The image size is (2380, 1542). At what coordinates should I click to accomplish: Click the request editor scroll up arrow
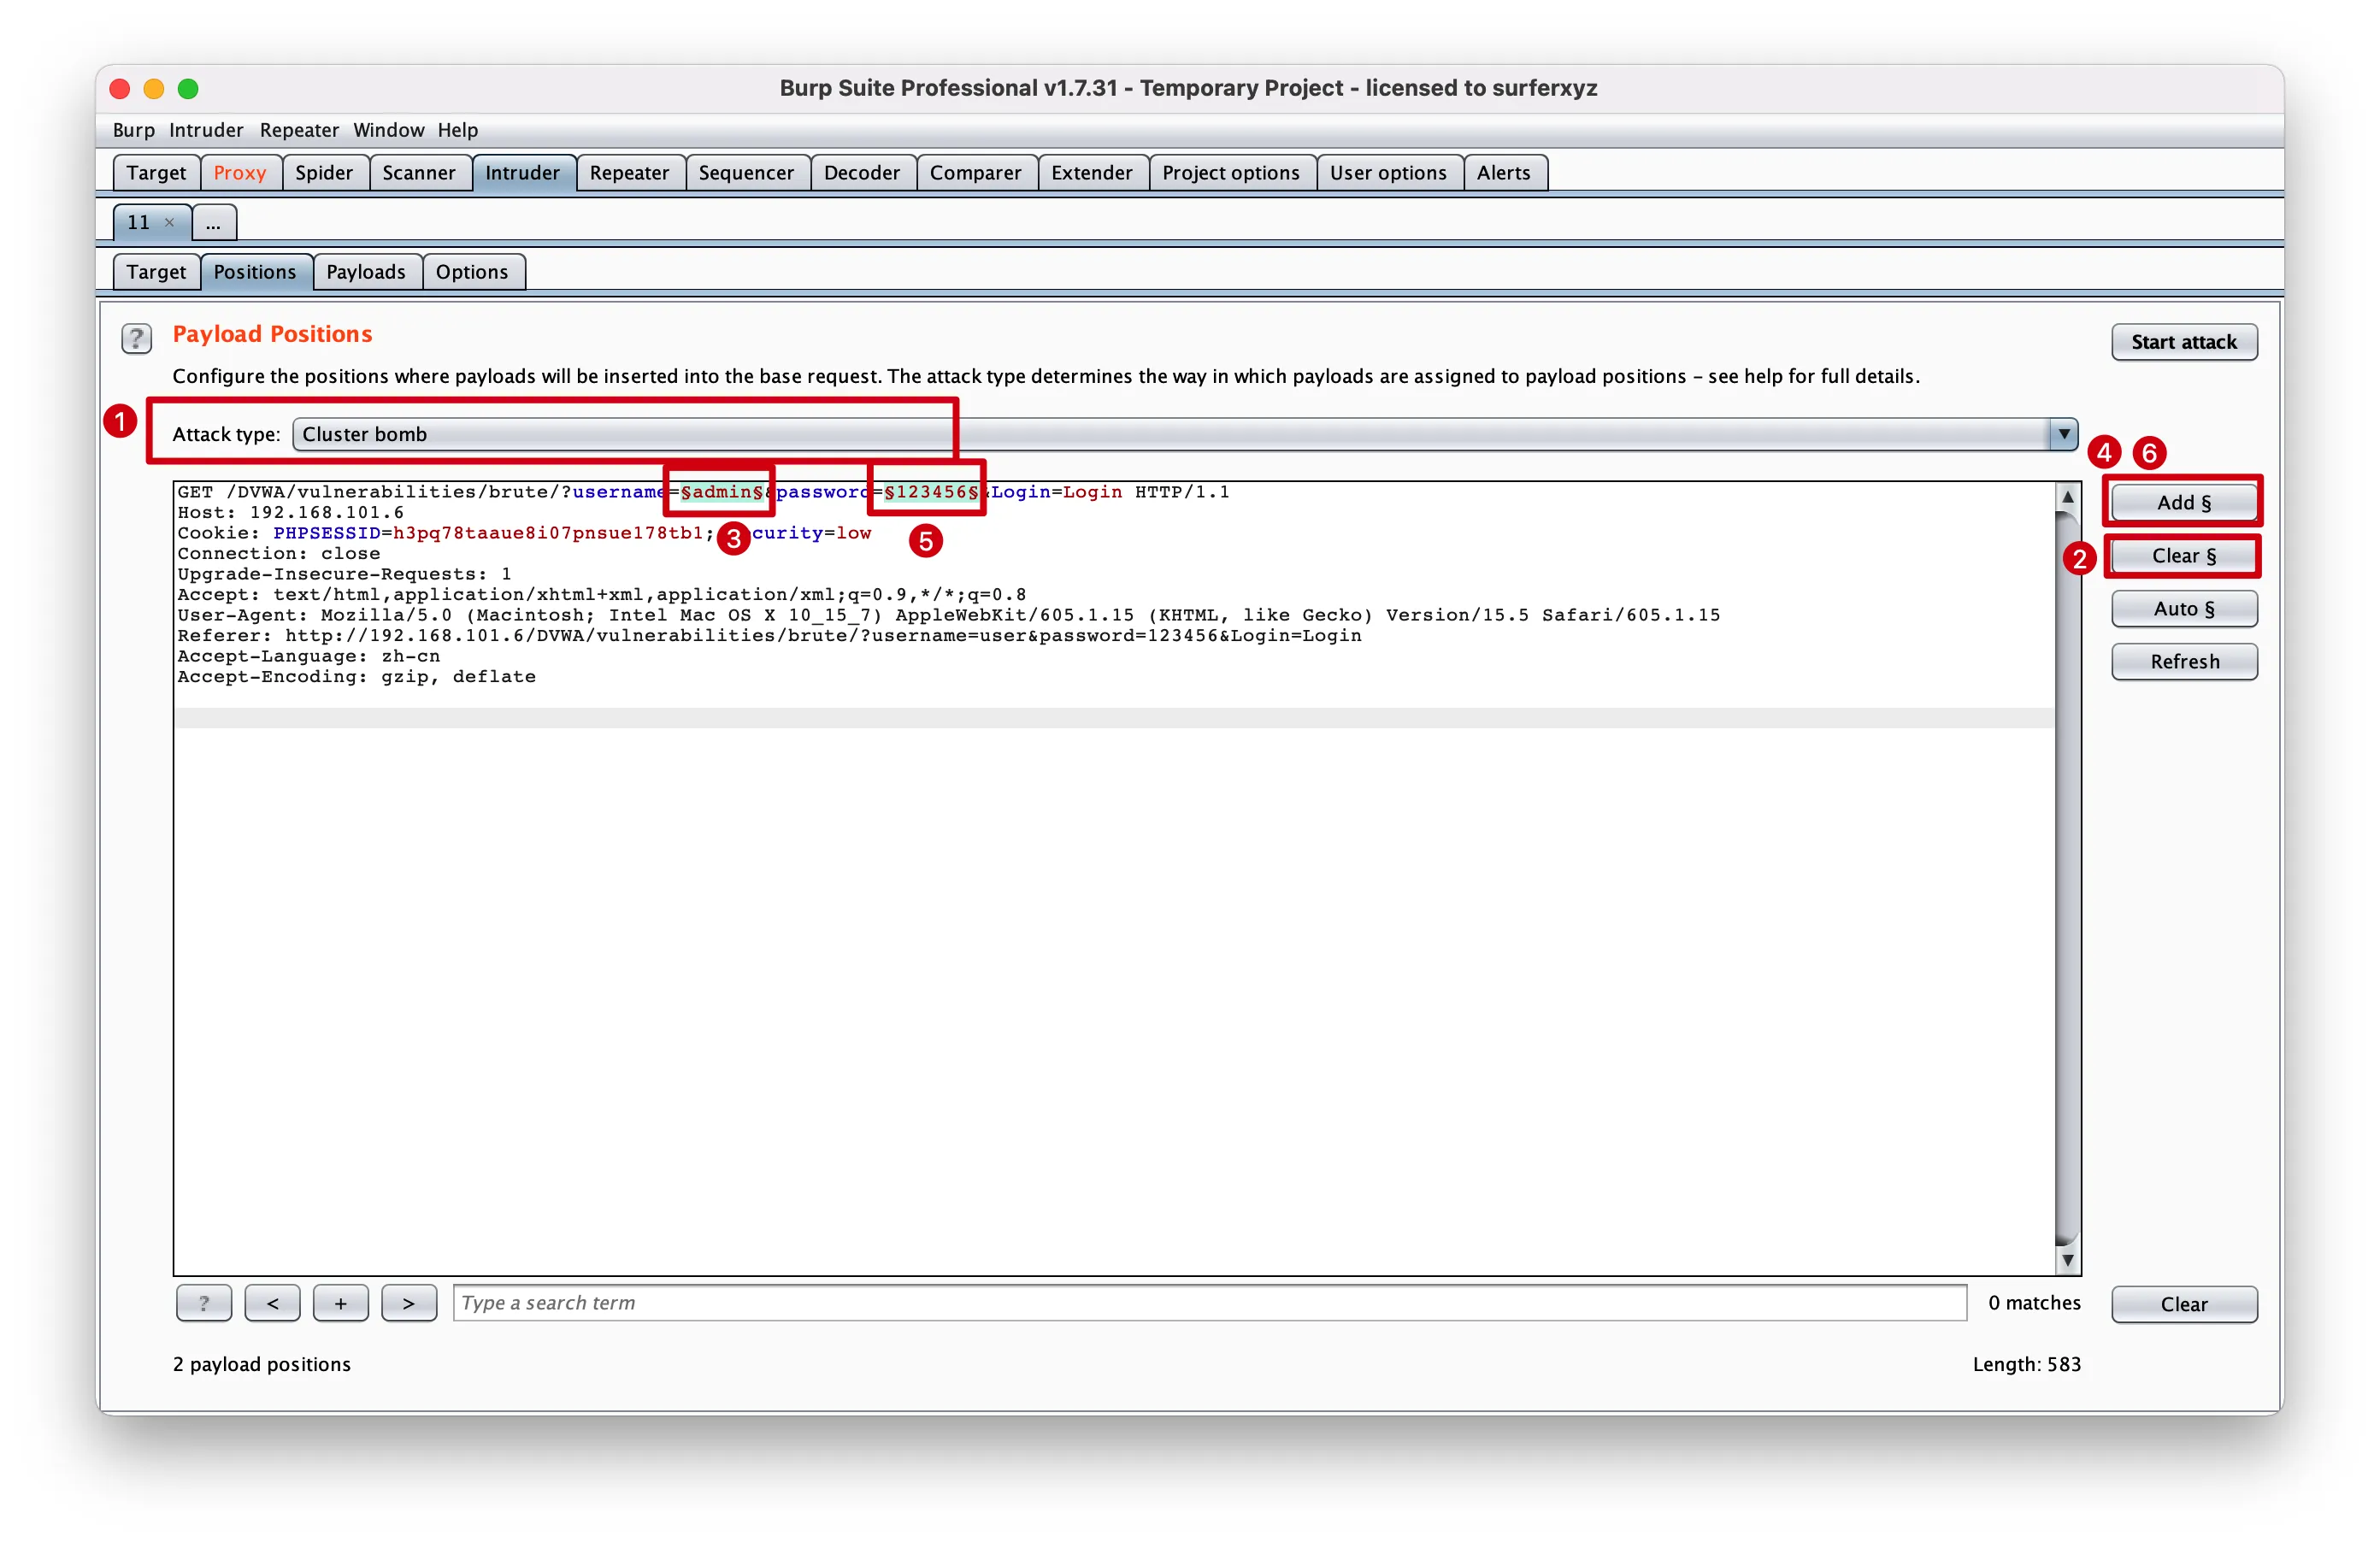pos(2067,497)
